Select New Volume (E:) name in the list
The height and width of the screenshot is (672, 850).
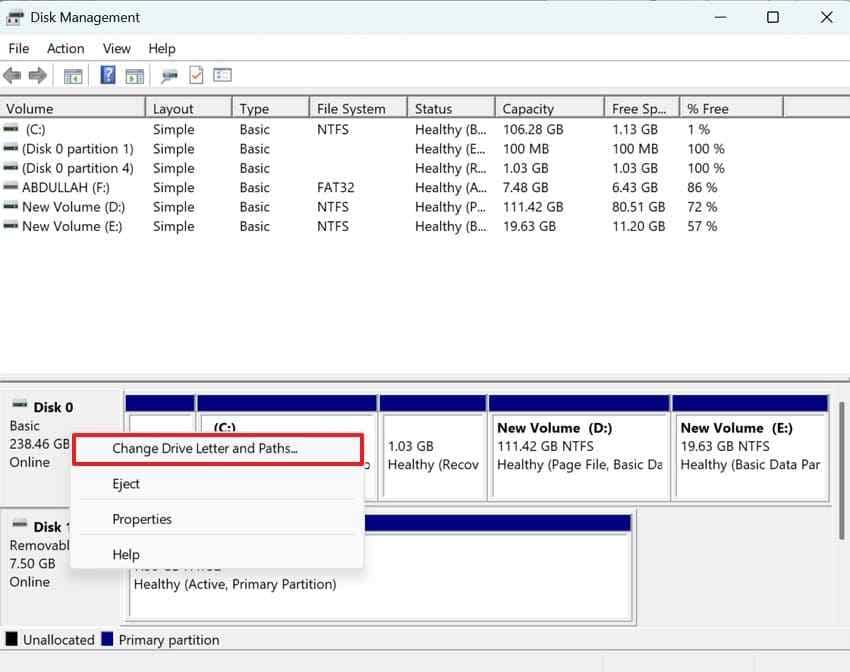click(x=72, y=227)
